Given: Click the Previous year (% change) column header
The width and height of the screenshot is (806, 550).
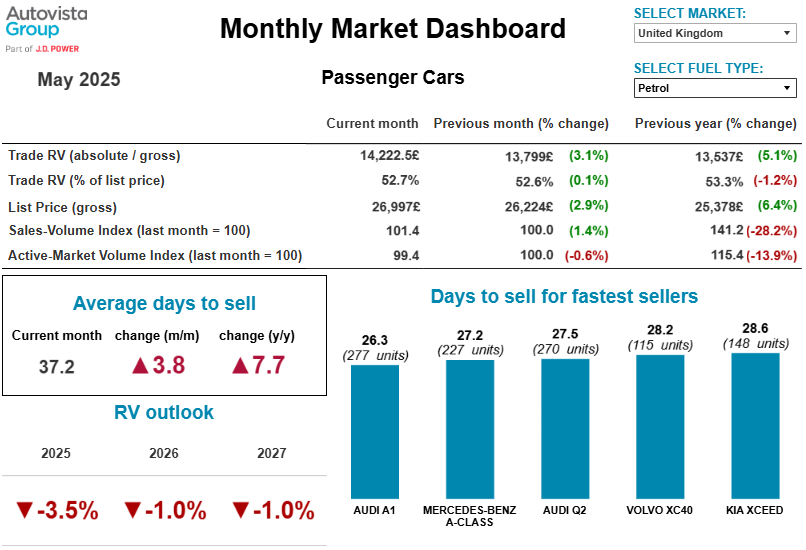Looking at the screenshot, I should (x=715, y=124).
